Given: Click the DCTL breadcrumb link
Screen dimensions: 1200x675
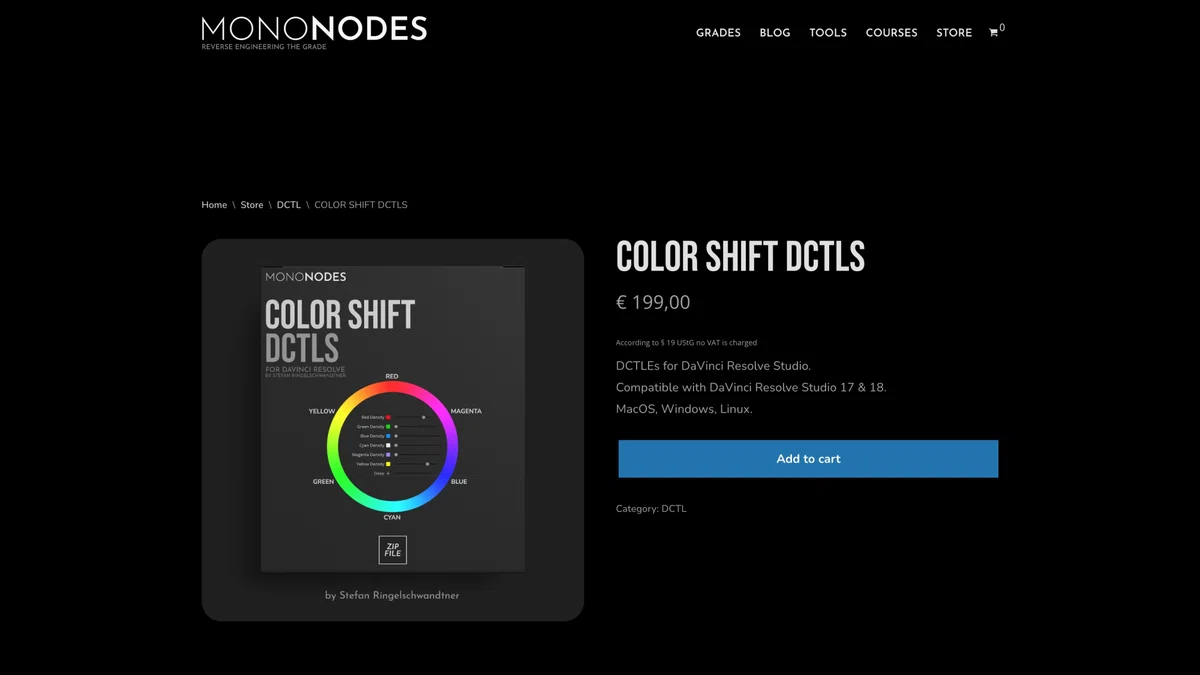Looking at the screenshot, I should click(x=289, y=205).
